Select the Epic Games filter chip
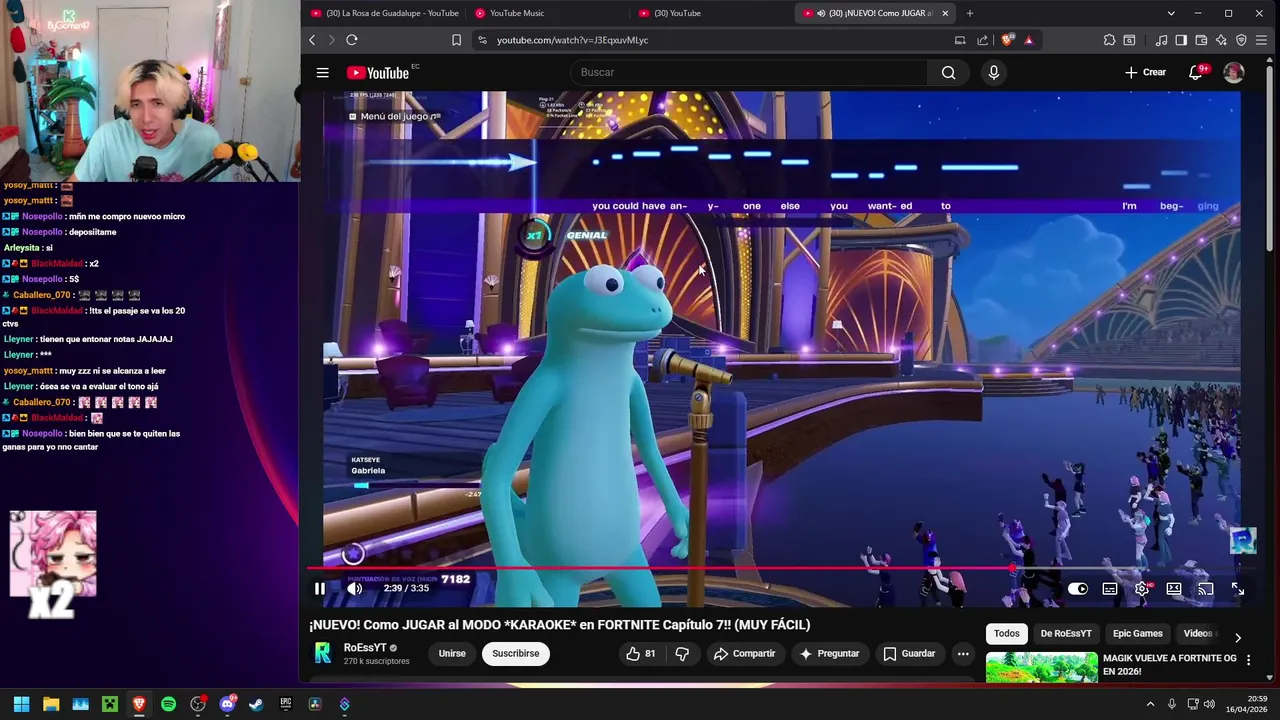Image resolution: width=1280 pixels, height=720 pixels. tap(1138, 634)
